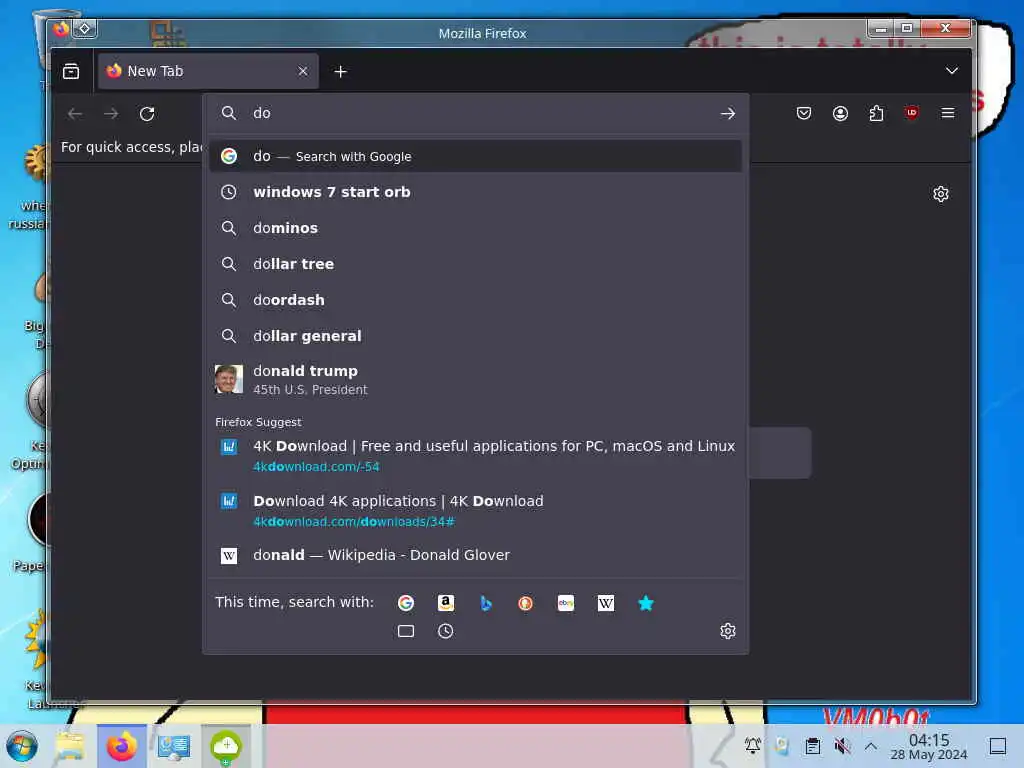Go forward one page
This screenshot has height=768, width=1024.
pos(111,114)
